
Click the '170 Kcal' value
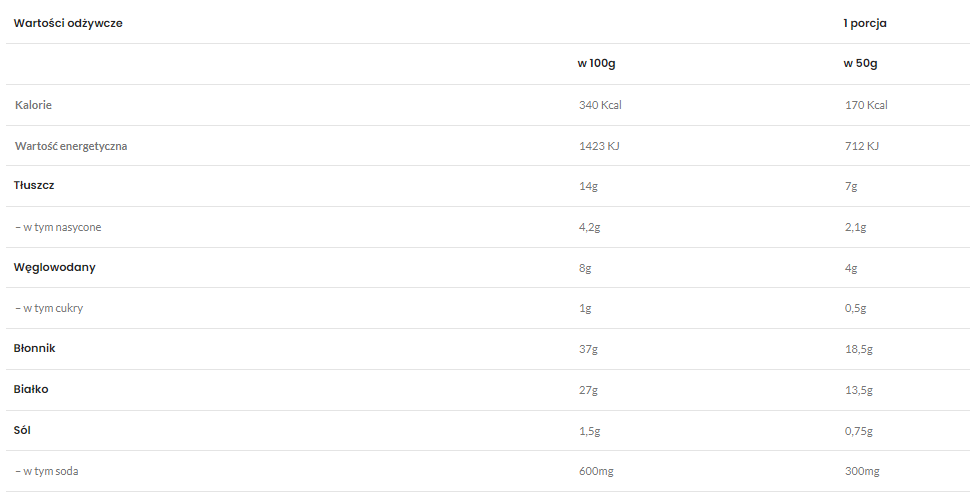click(x=866, y=105)
